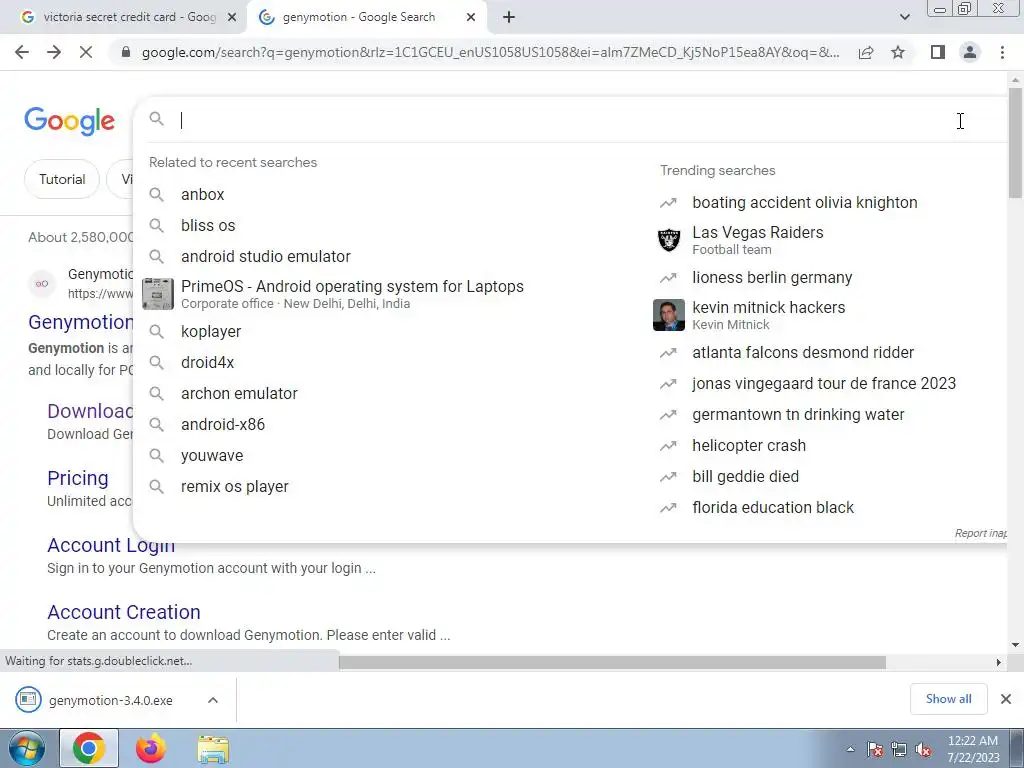Click the Google logo

click(x=69, y=121)
